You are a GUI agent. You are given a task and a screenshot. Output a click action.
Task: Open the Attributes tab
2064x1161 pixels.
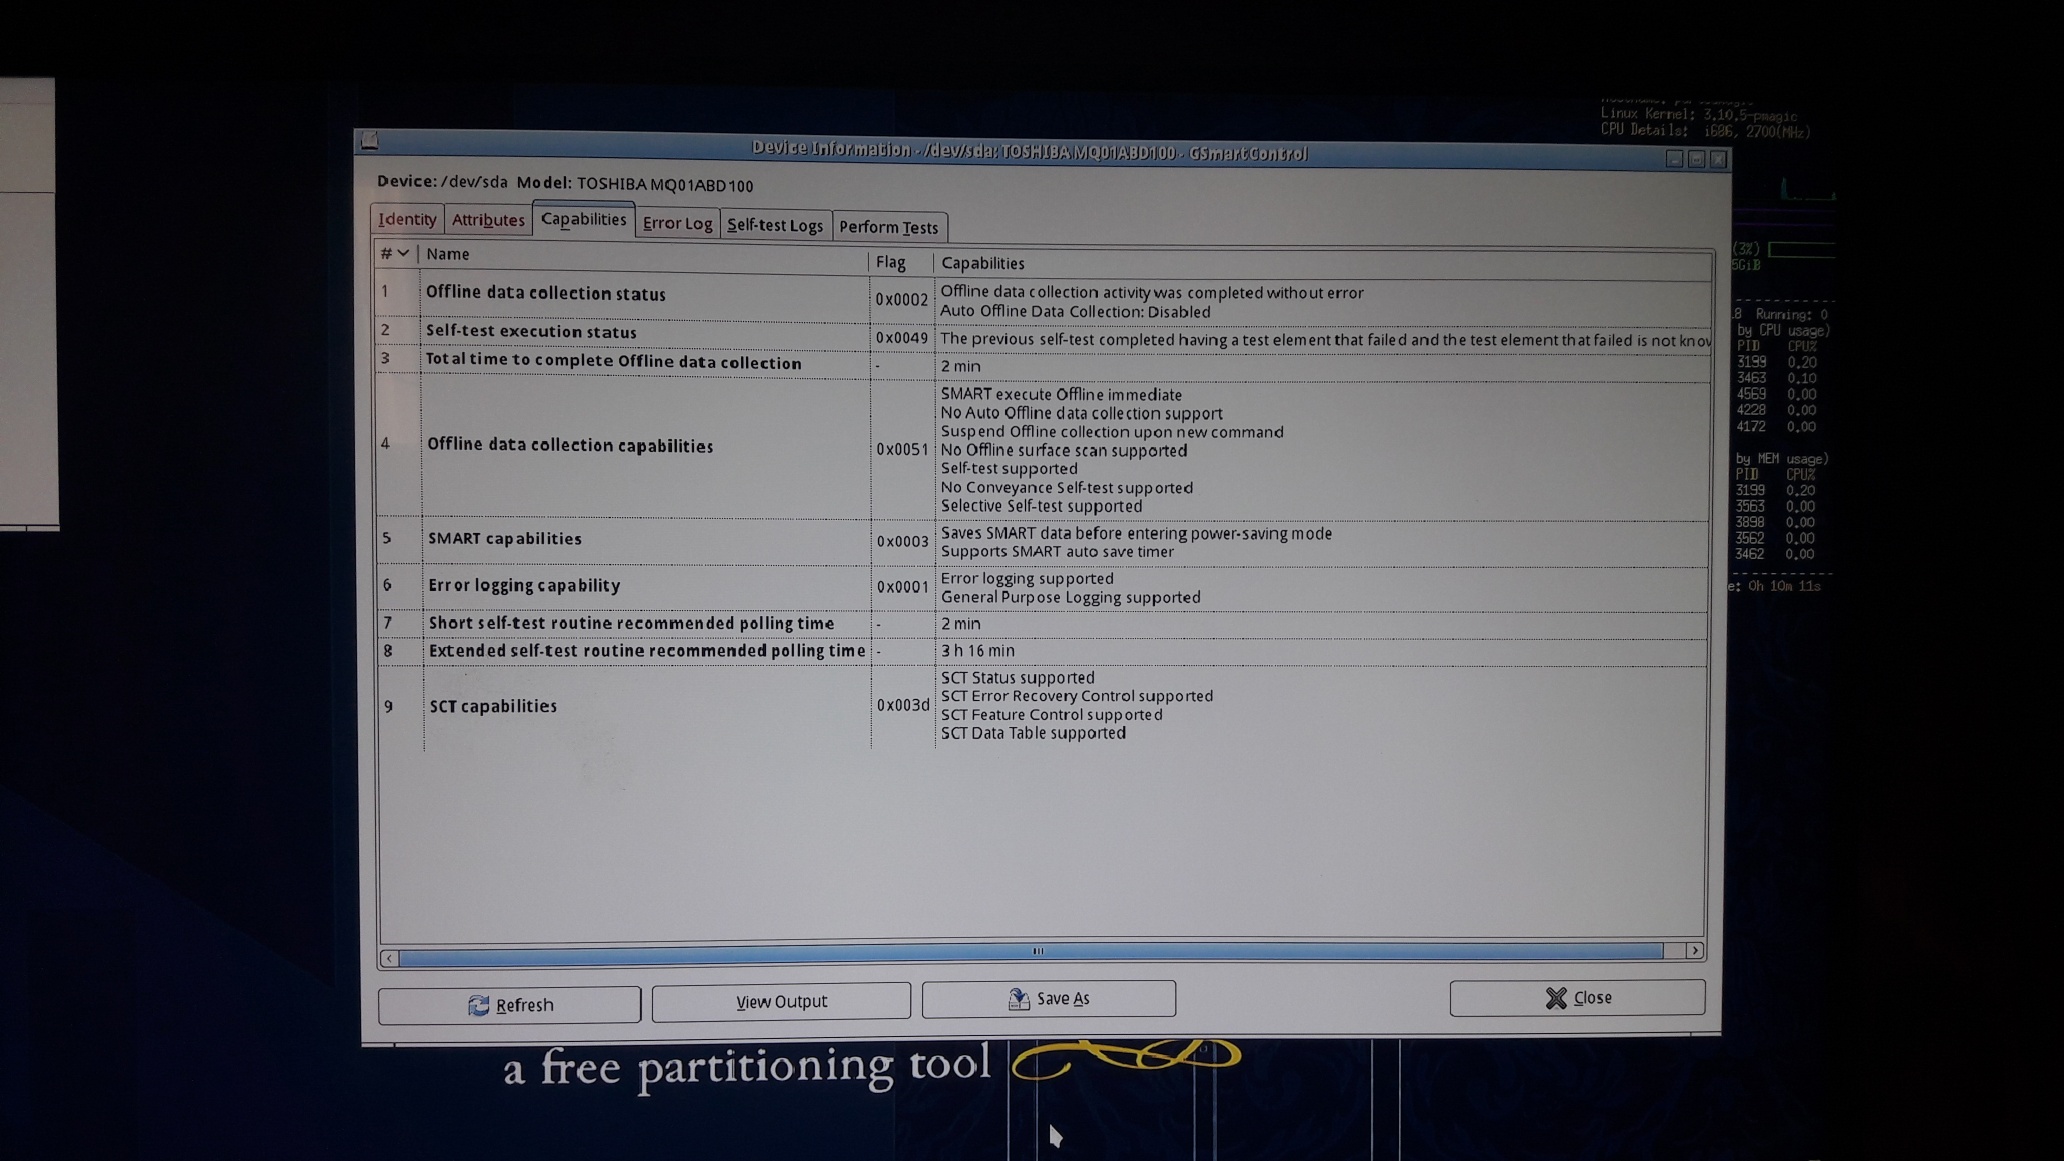(x=488, y=220)
